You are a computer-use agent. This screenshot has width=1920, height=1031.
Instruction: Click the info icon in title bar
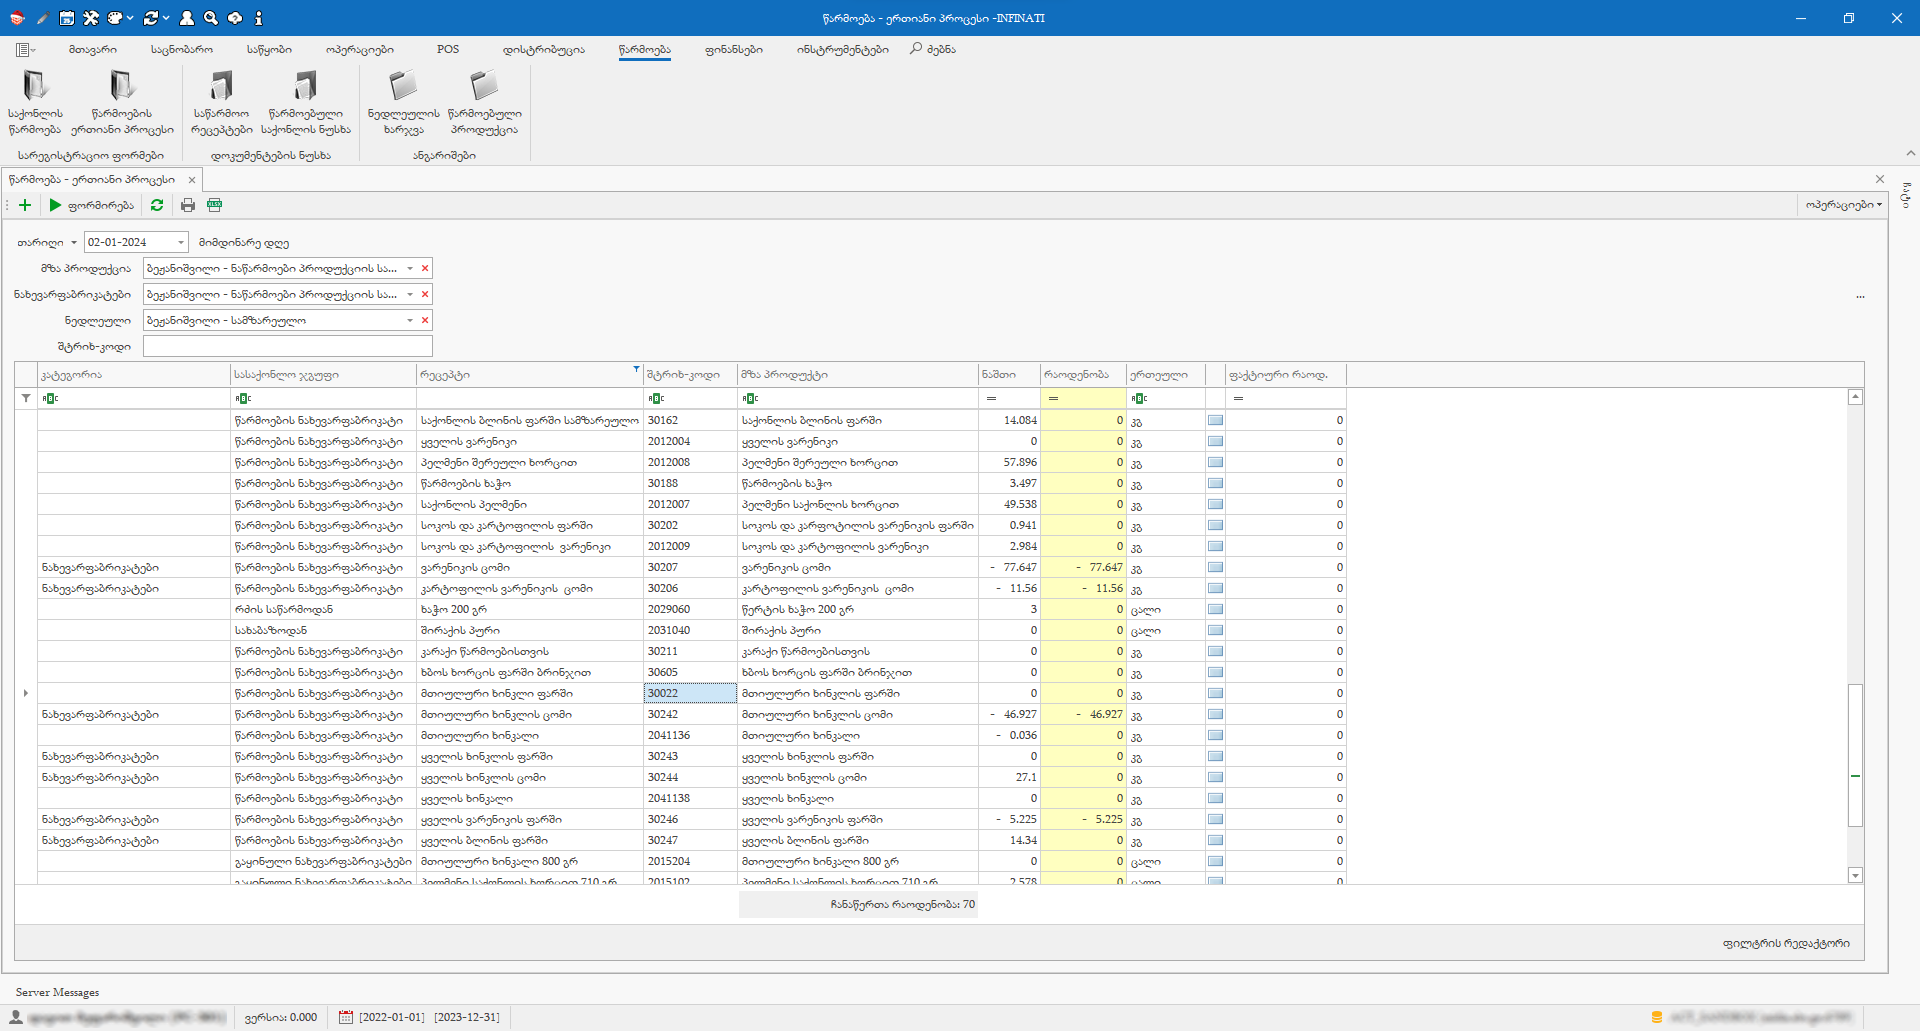point(258,18)
